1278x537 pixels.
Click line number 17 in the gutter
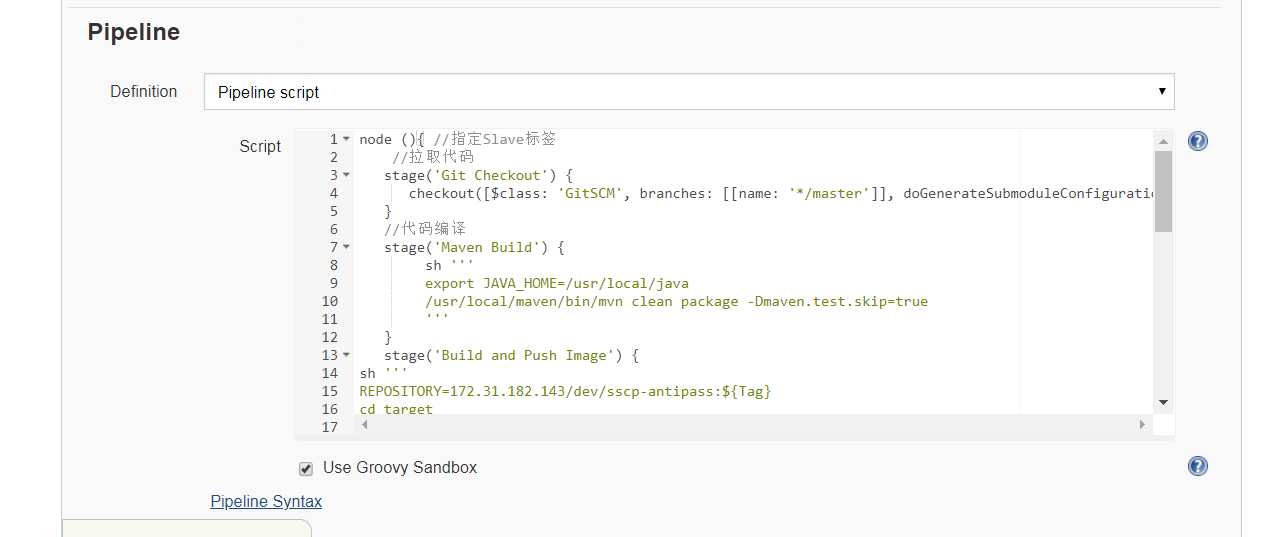pyautogui.click(x=330, y=427)
